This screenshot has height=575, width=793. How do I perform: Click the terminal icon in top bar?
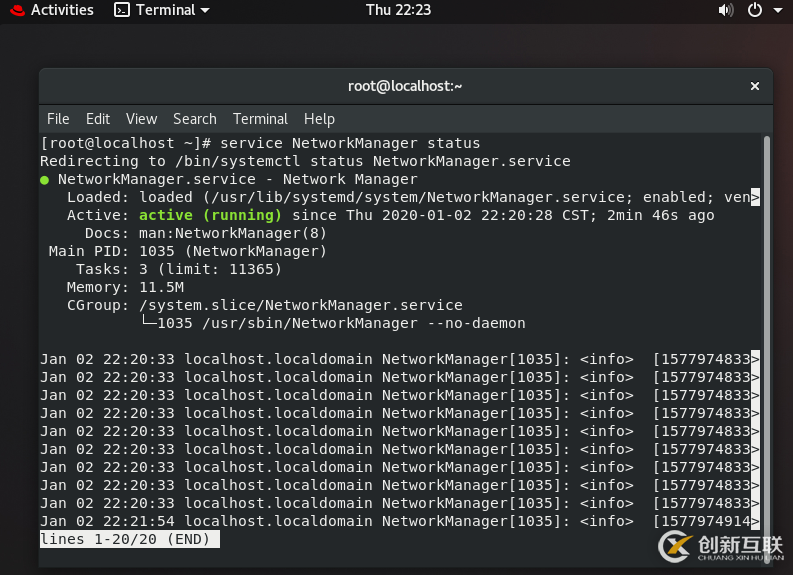[121, 10]
